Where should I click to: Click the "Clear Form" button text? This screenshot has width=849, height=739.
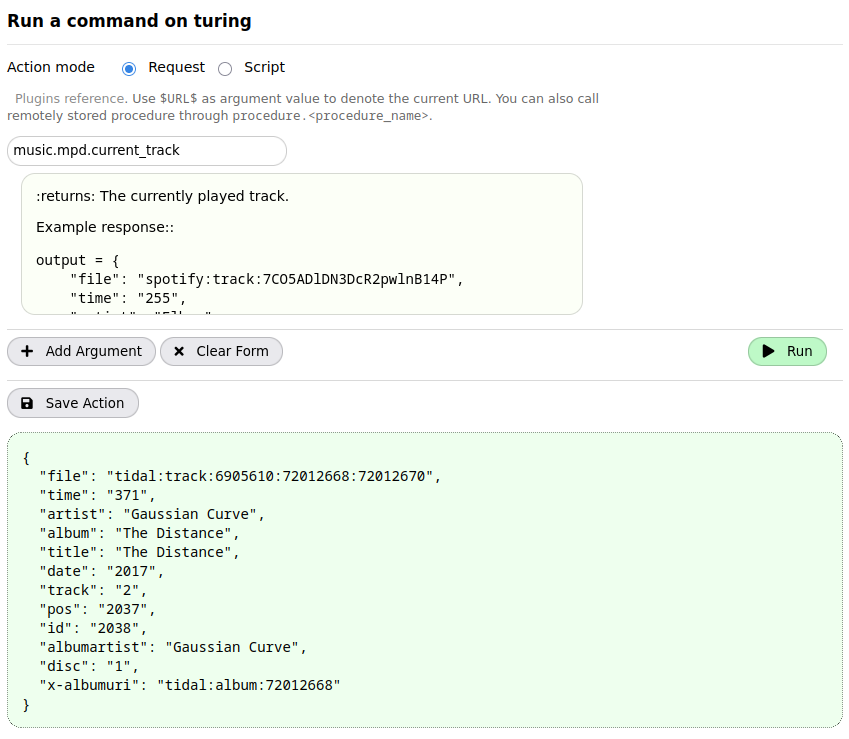tap(232, 352)
